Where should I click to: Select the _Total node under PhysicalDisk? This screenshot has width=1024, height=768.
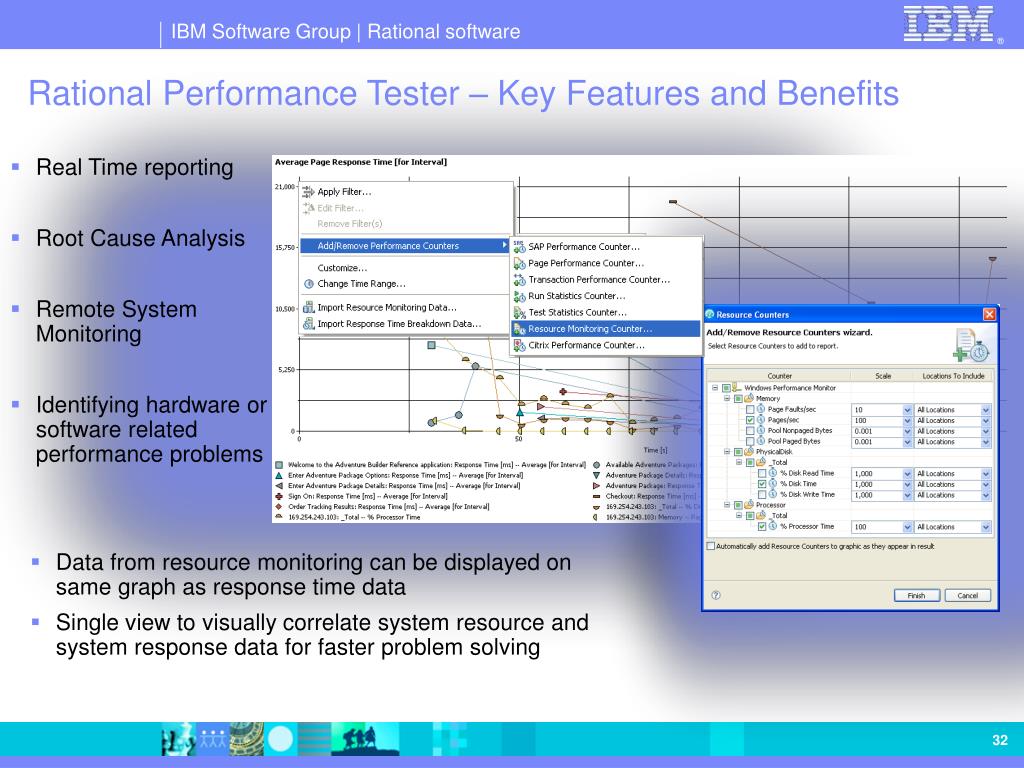tap(780, 462)
